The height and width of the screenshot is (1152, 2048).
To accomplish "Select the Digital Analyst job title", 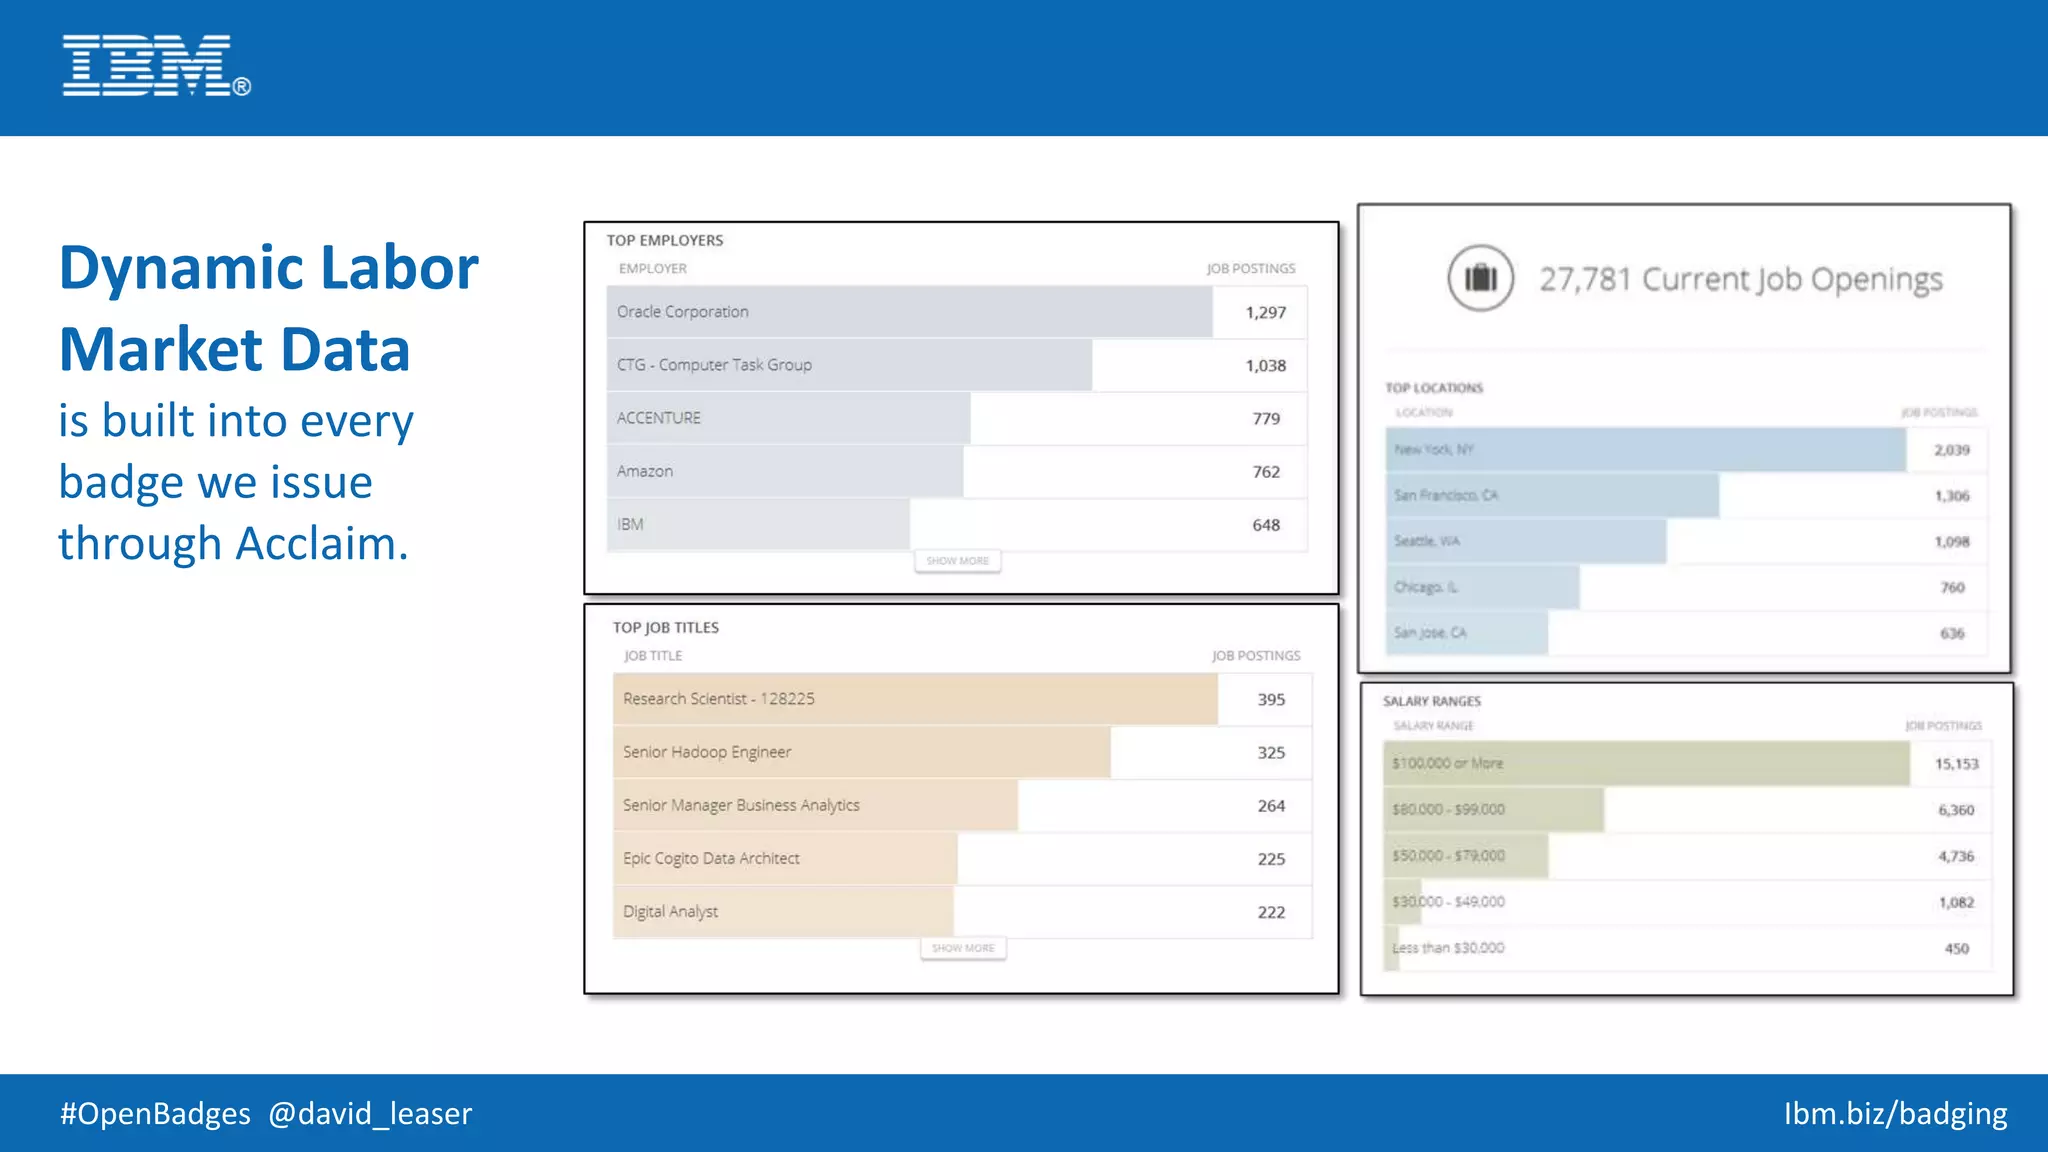I will [x=670, y=912].
